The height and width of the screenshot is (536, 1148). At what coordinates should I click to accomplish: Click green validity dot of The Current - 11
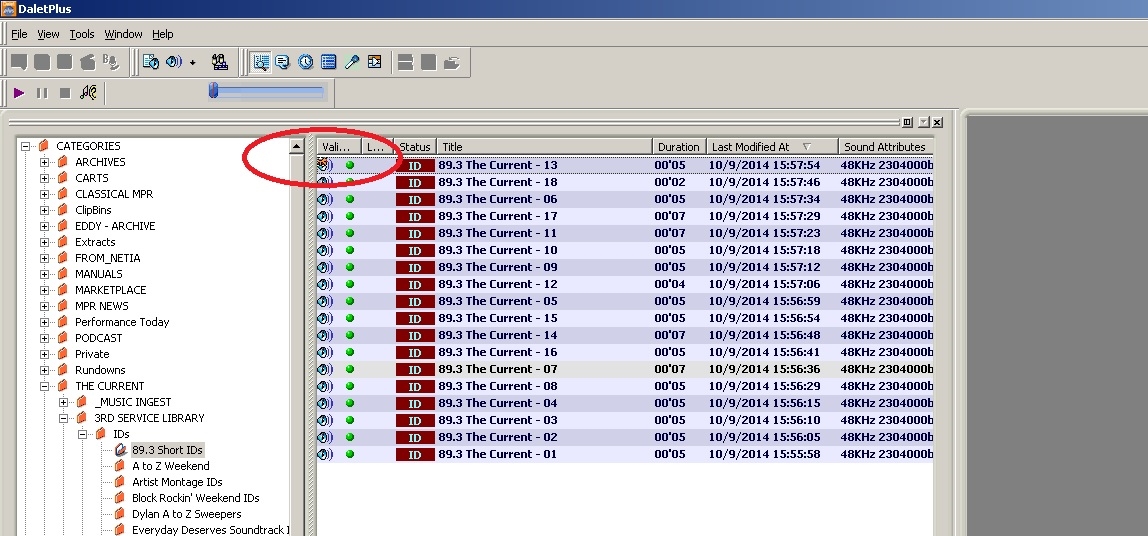click(350, 233)
